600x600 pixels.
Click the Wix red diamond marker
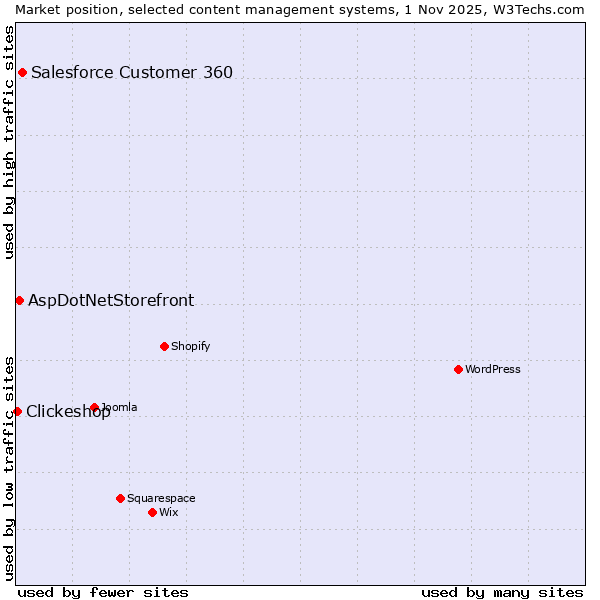coord(152,512)
